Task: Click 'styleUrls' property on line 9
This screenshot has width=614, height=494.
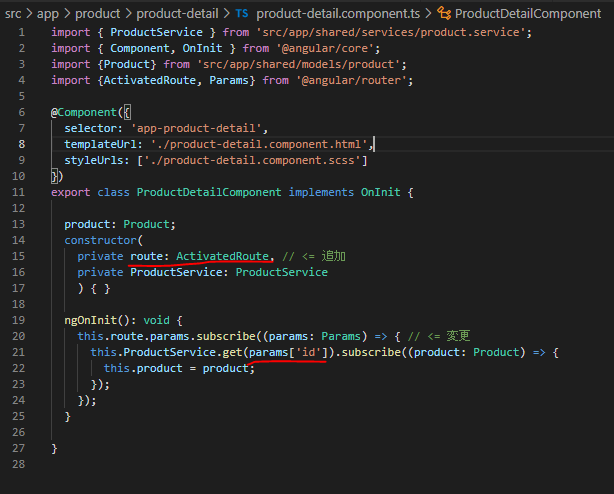Action: tap(94, 160)
